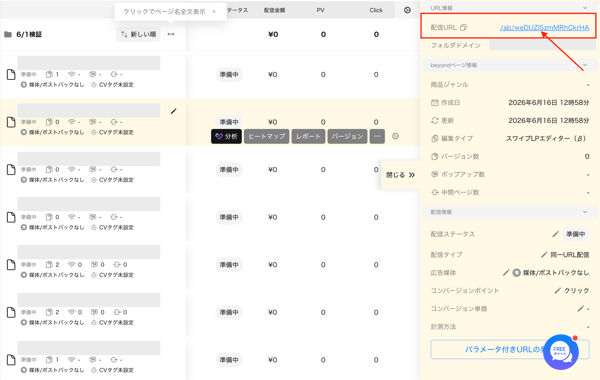Viewport: 600px width, 380px height.
Task: Select the 6/1検証 folder name
Action: click(29, 34)
